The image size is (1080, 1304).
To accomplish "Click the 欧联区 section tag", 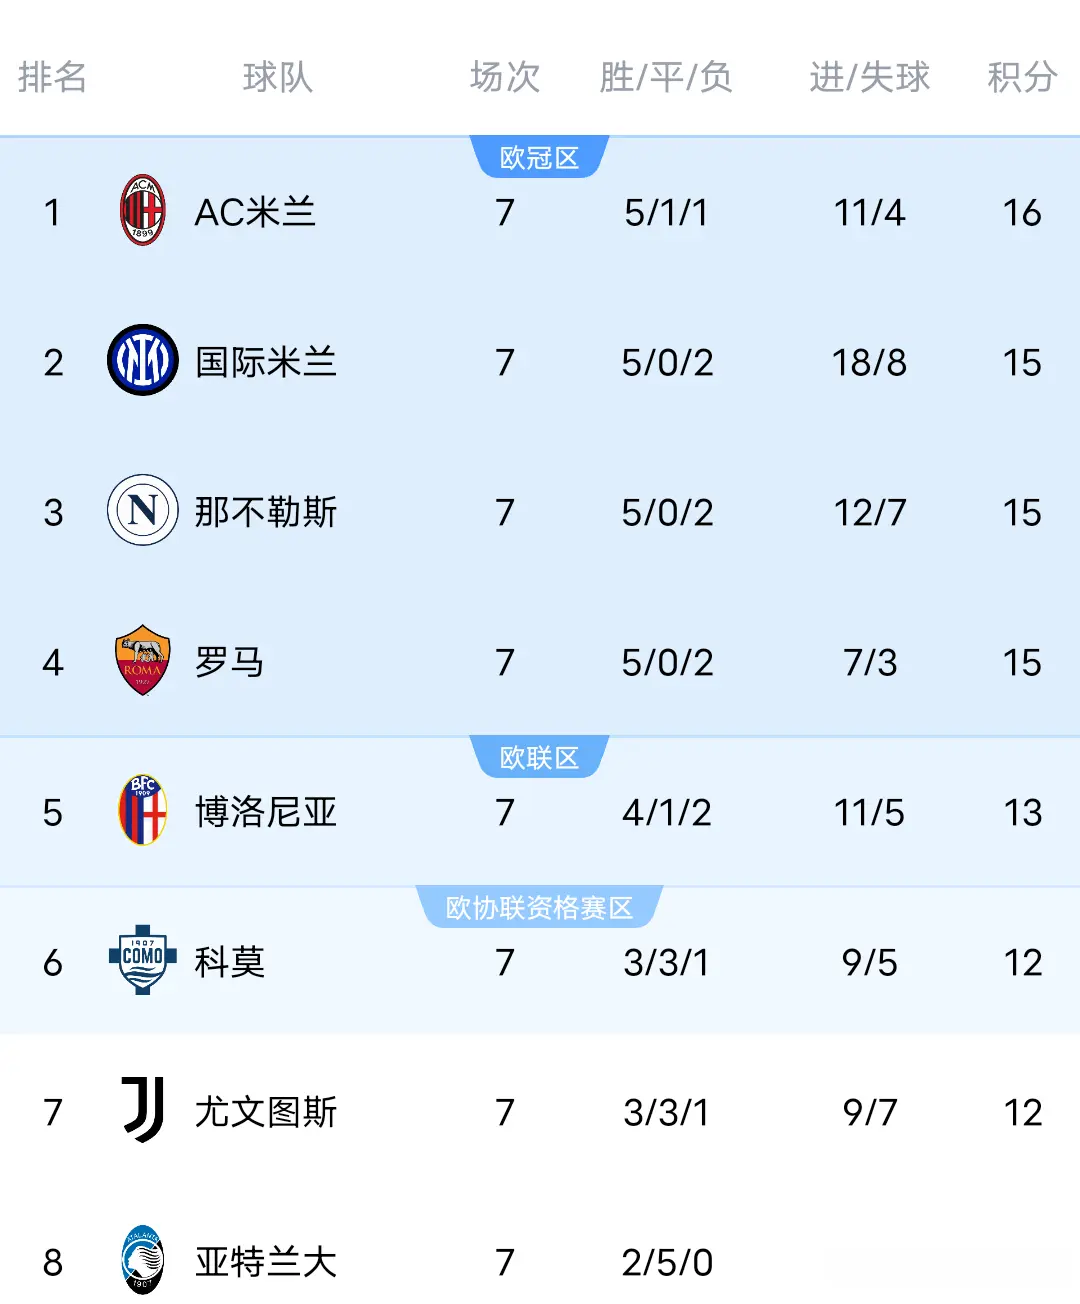I will pos(540,757).
